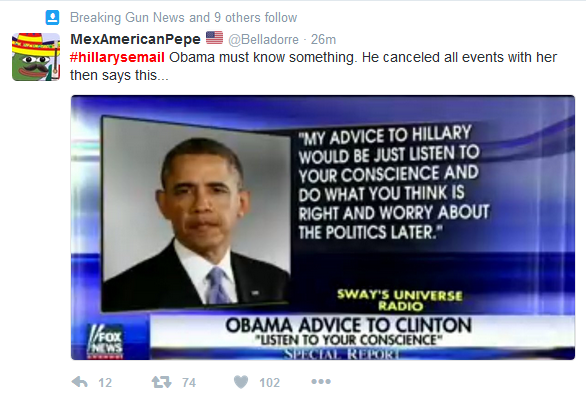Open Breaking Gun News follower link
The height and width of the screenshot is (401, 586).
pos(127,18)
